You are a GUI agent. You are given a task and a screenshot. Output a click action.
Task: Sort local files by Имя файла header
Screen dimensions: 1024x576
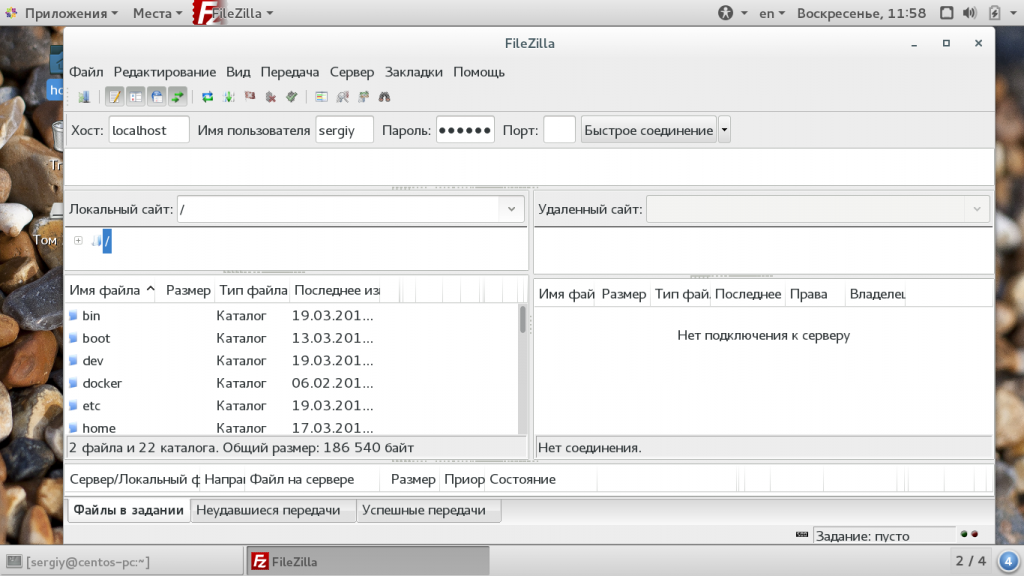(105, 291)
